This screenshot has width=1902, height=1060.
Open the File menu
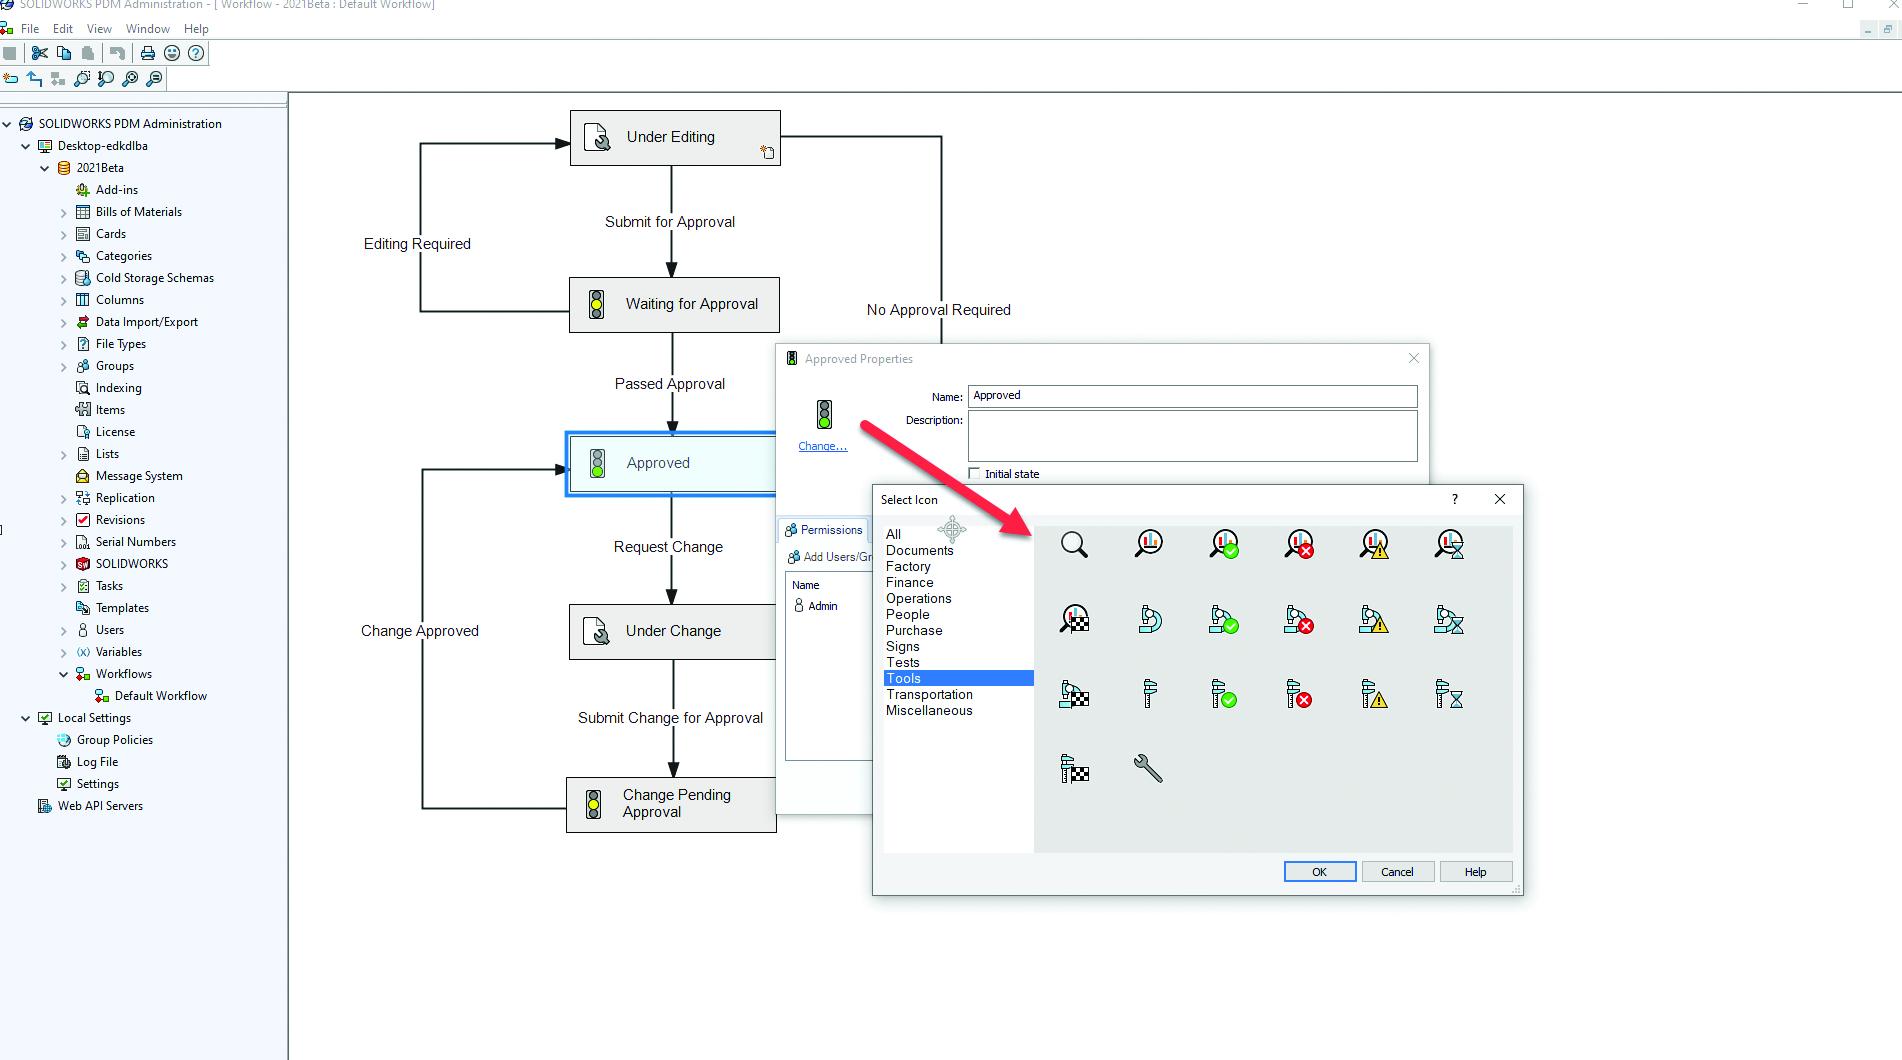pos(30,29)
